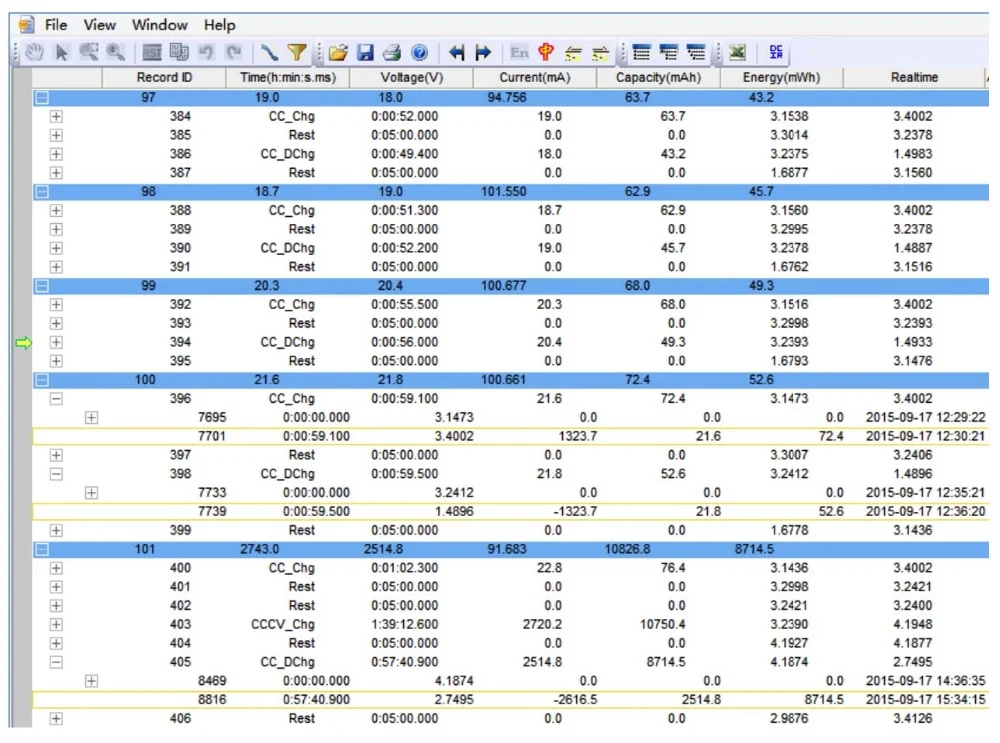The image size is (1000, 743).
Task: Pick the plain magnifier zoom tool
Action: [x=115, y=52]
